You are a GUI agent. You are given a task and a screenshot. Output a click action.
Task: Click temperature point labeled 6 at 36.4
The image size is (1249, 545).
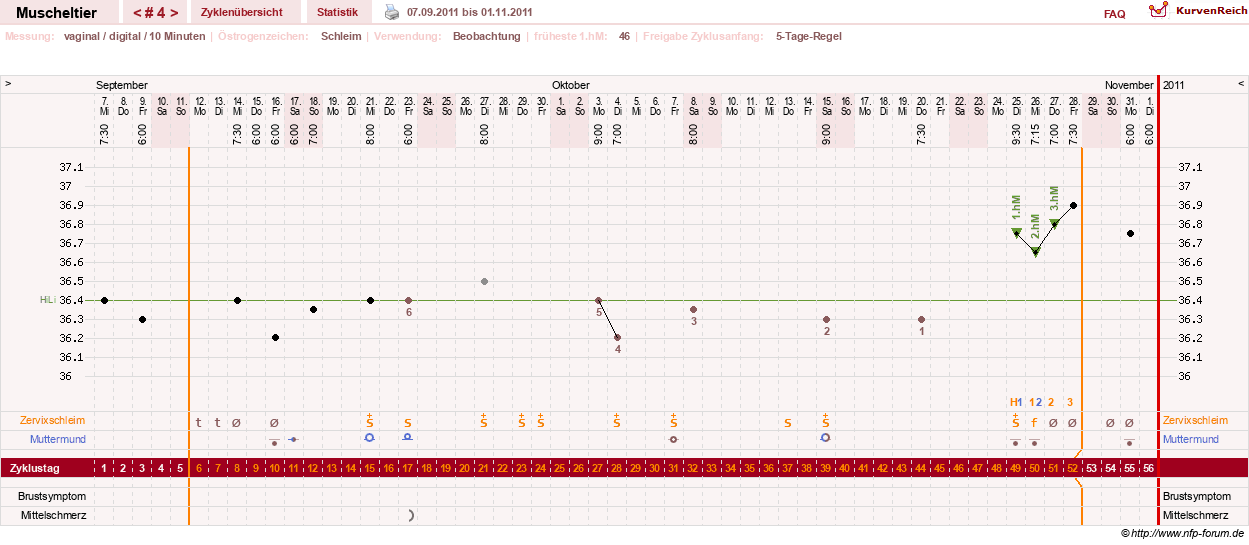408,300
